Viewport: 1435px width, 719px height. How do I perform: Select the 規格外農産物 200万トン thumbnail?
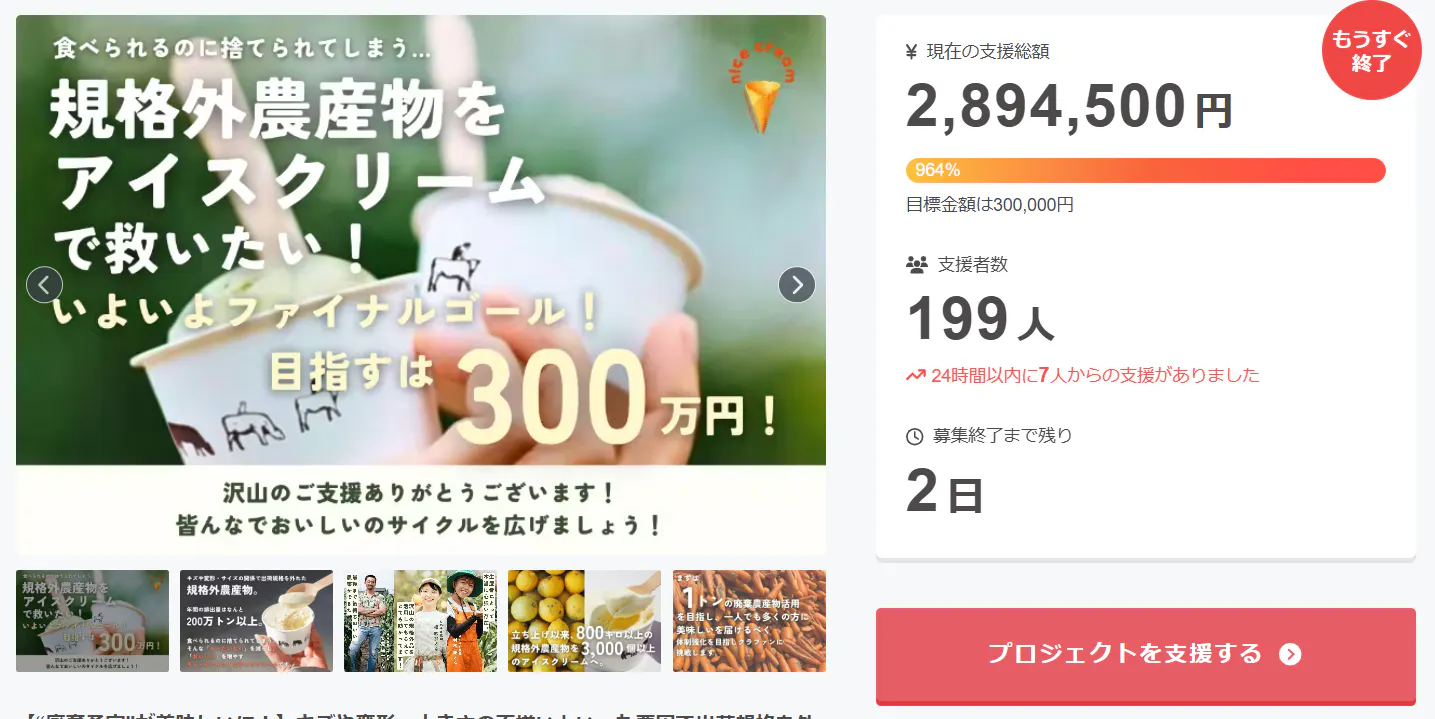point(256,621)
